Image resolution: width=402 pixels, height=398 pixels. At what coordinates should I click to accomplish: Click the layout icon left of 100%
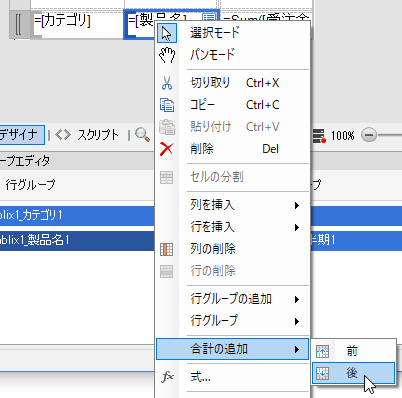click(x=319, y=136)
